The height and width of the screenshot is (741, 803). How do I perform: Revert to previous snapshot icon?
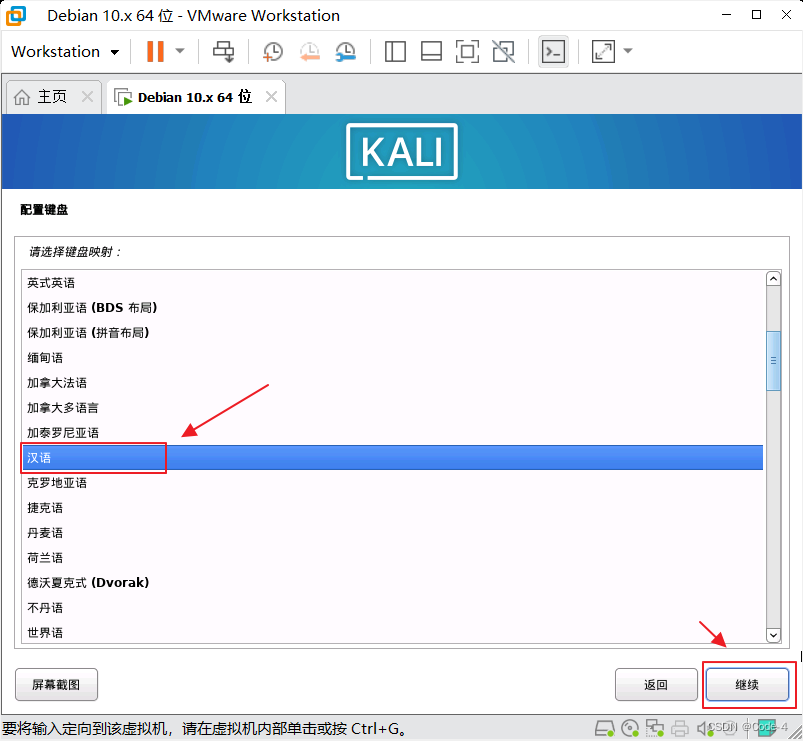click(x=309, y=52)
